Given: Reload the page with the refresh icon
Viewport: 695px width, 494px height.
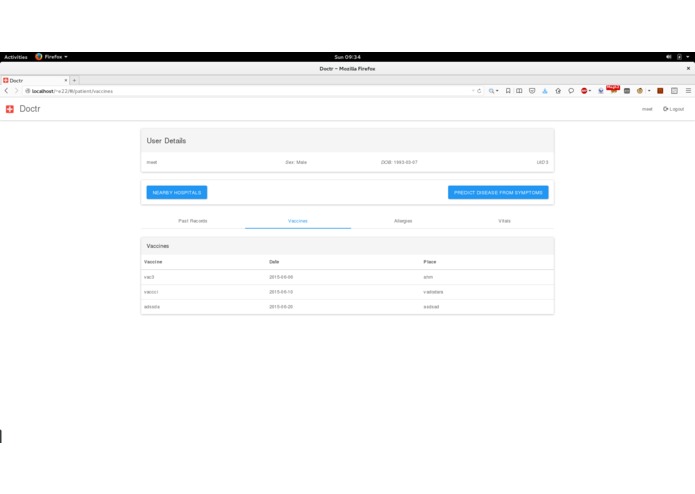Looking at the screenshot, I should (x=479, y=91).
